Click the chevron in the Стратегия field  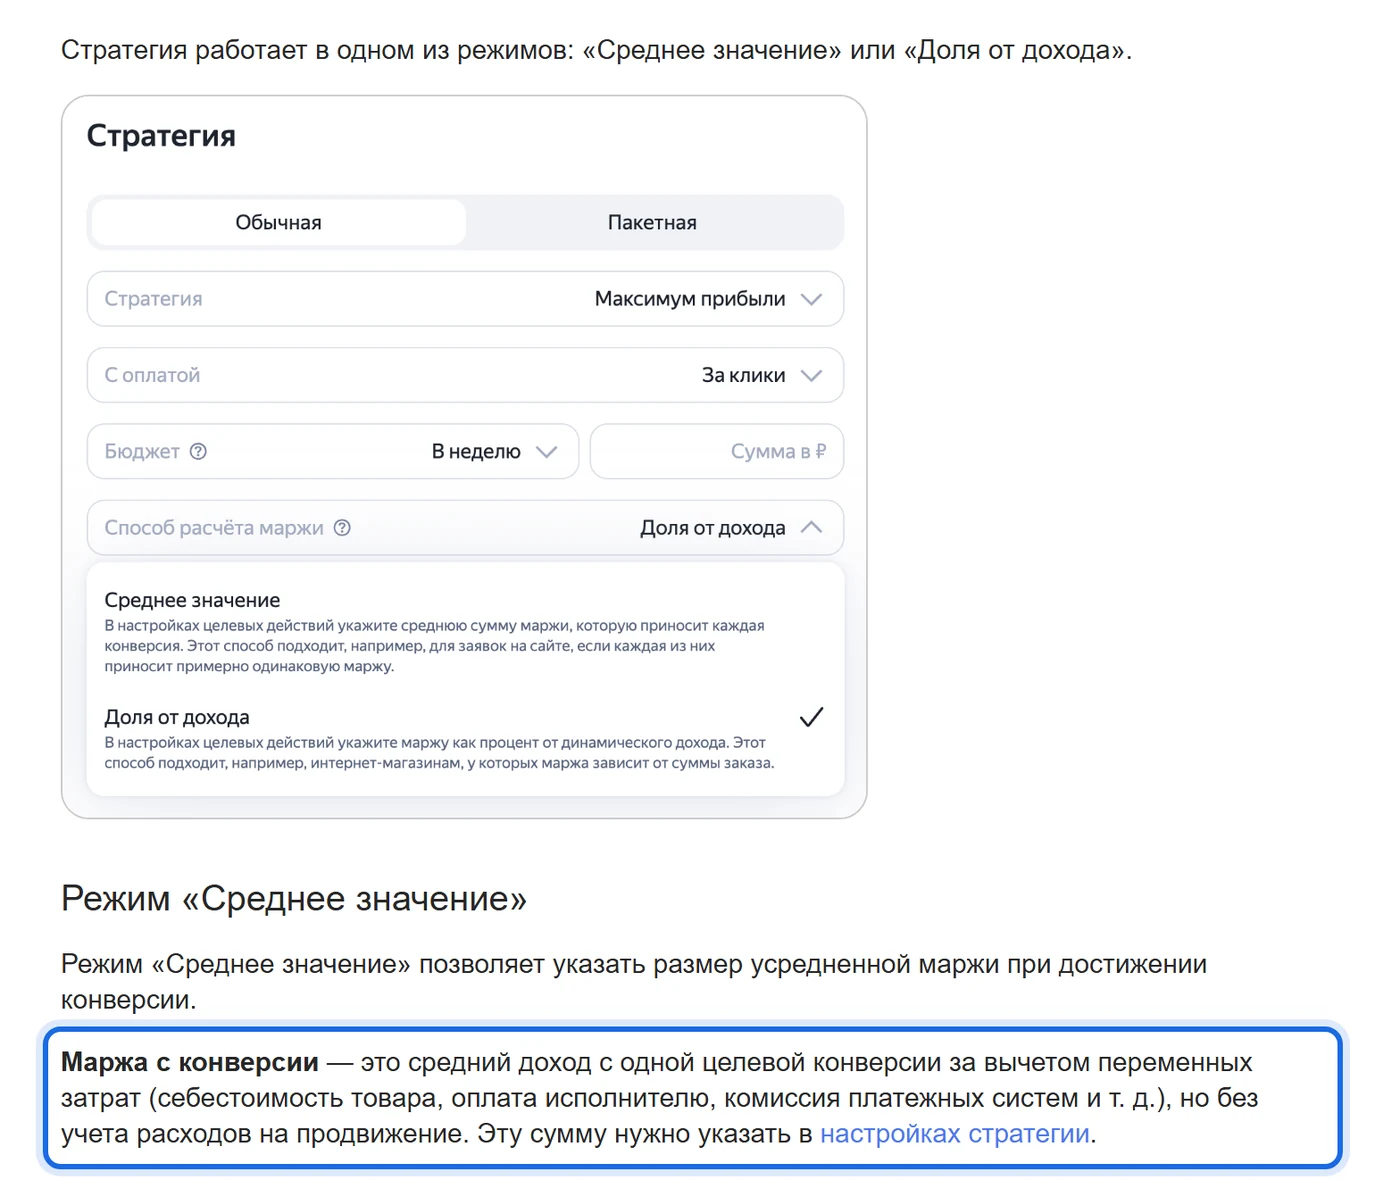(x=811, y=299)
